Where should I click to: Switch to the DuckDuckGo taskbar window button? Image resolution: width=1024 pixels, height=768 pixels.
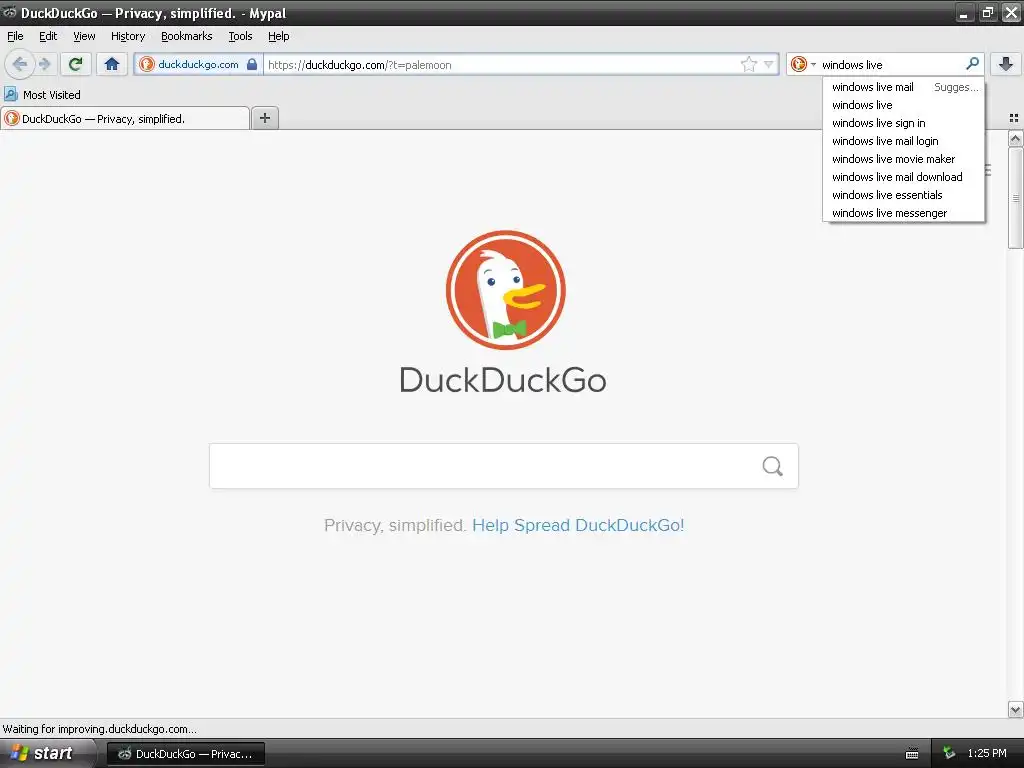point(185,754)
